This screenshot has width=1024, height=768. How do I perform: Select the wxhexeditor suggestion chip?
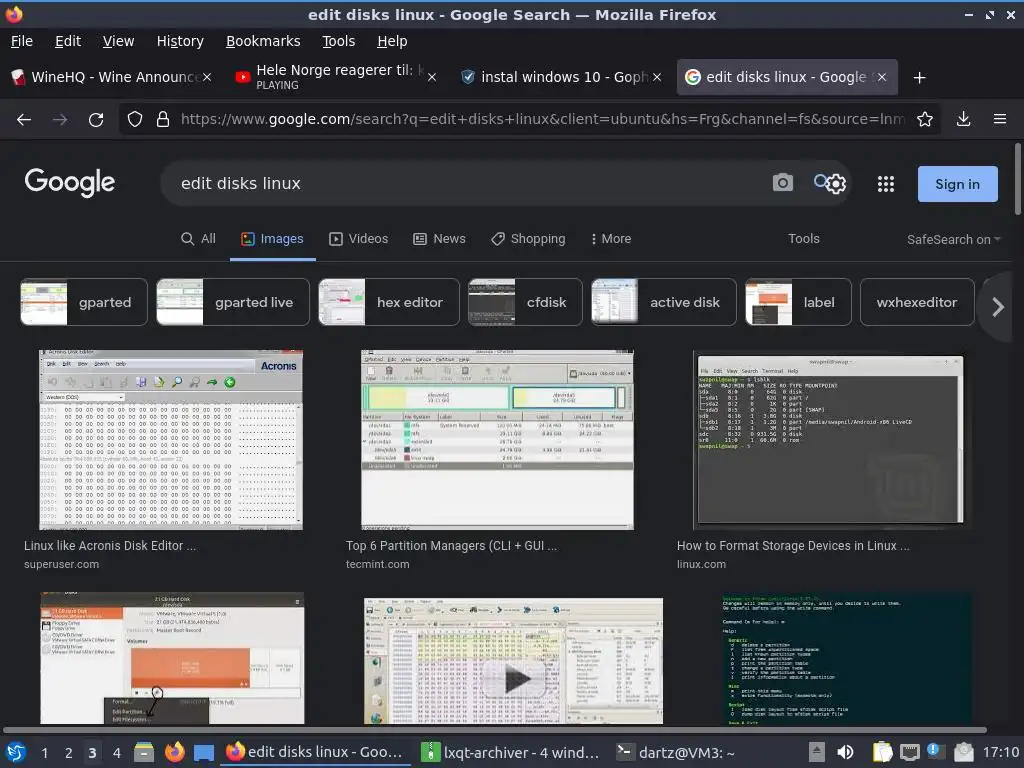pyautogui.click(x=917, y=302)
